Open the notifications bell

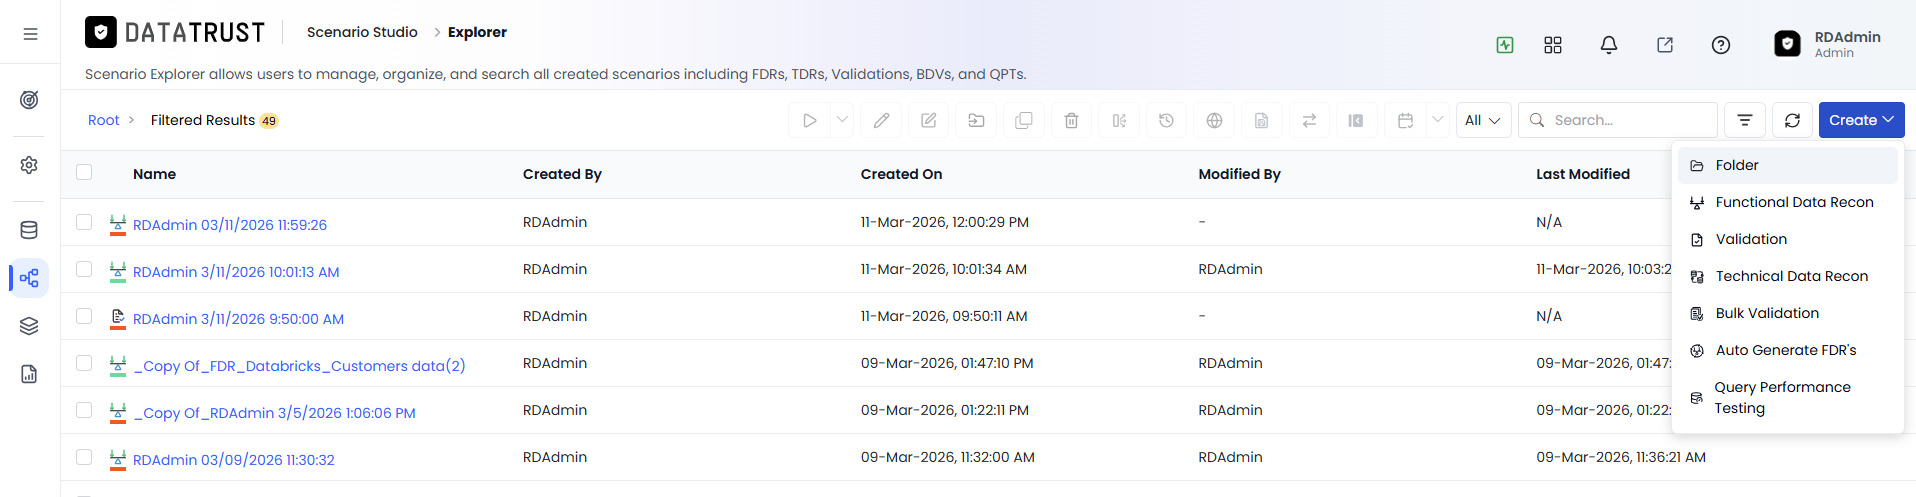[1609, 45]
